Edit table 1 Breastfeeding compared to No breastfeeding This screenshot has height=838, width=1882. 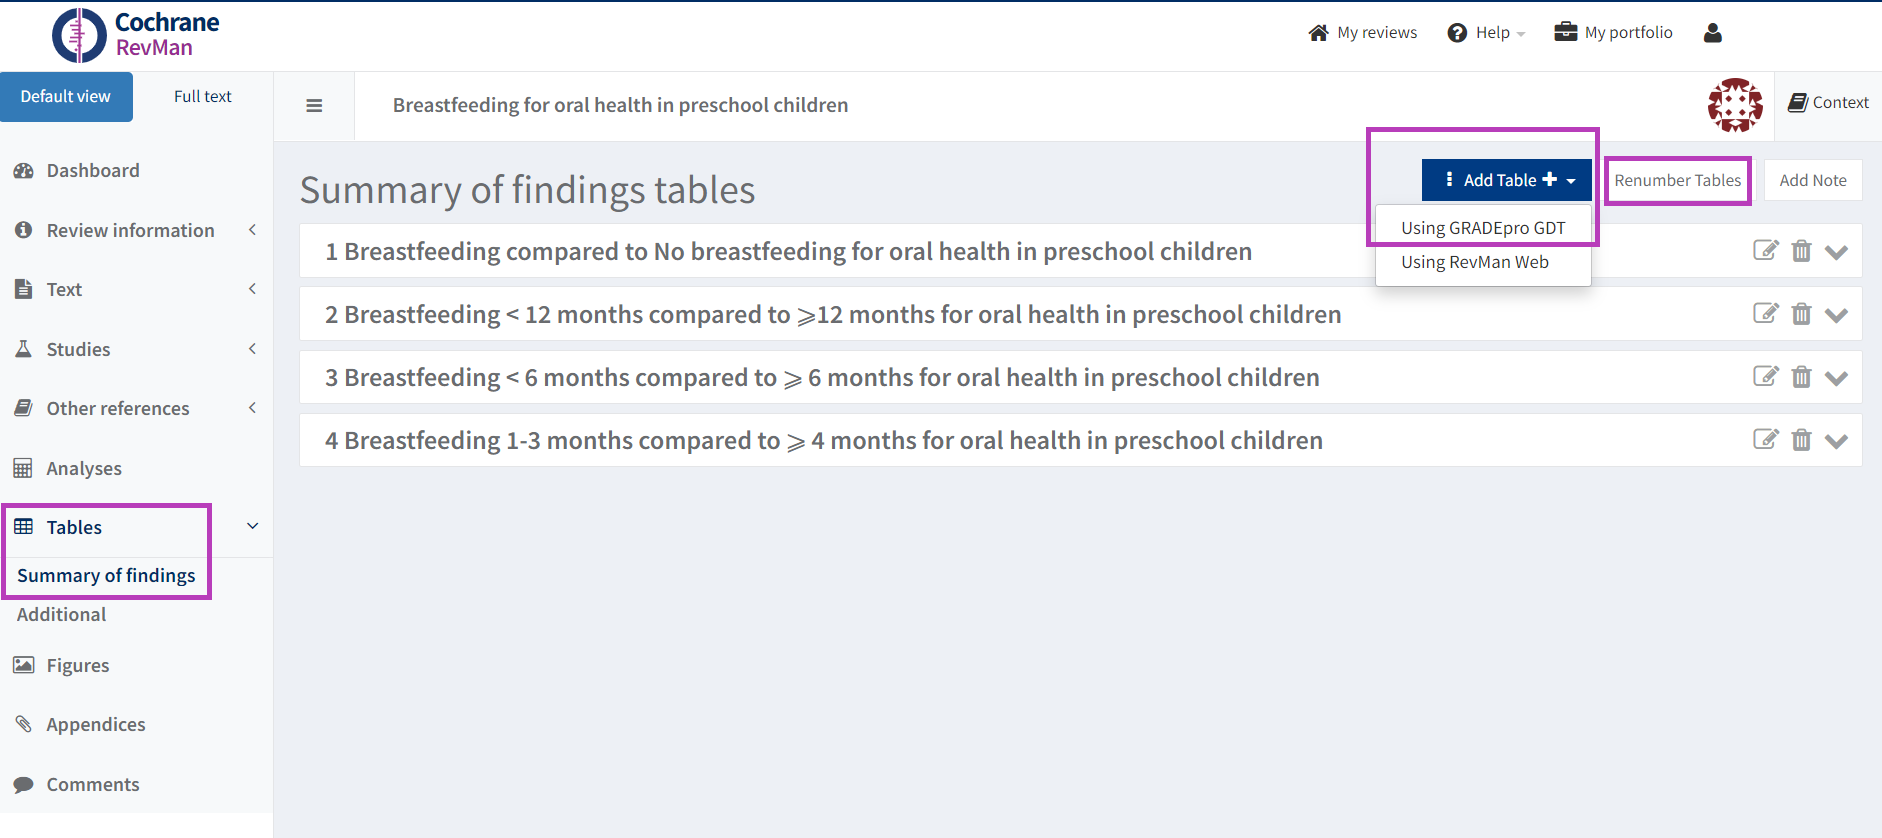pos(1765,250)
